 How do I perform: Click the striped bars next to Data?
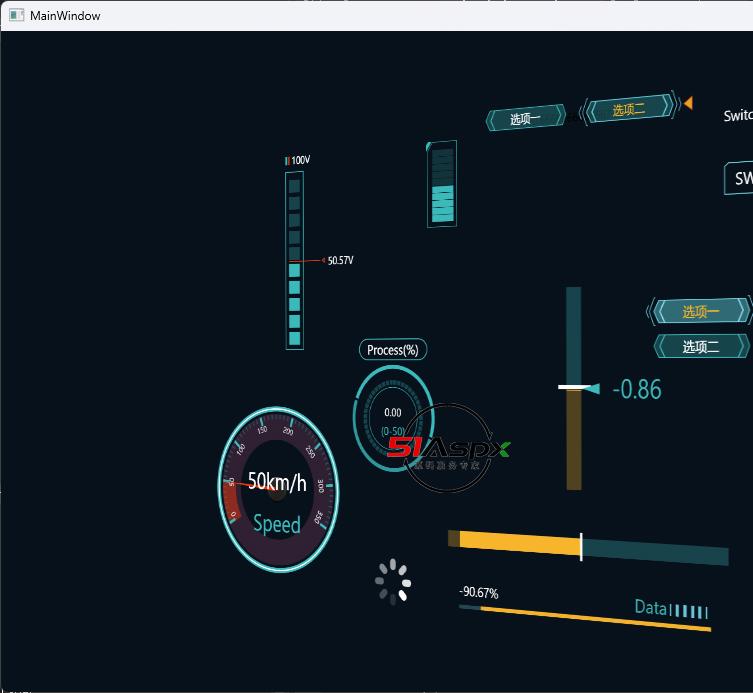point(691,611)
